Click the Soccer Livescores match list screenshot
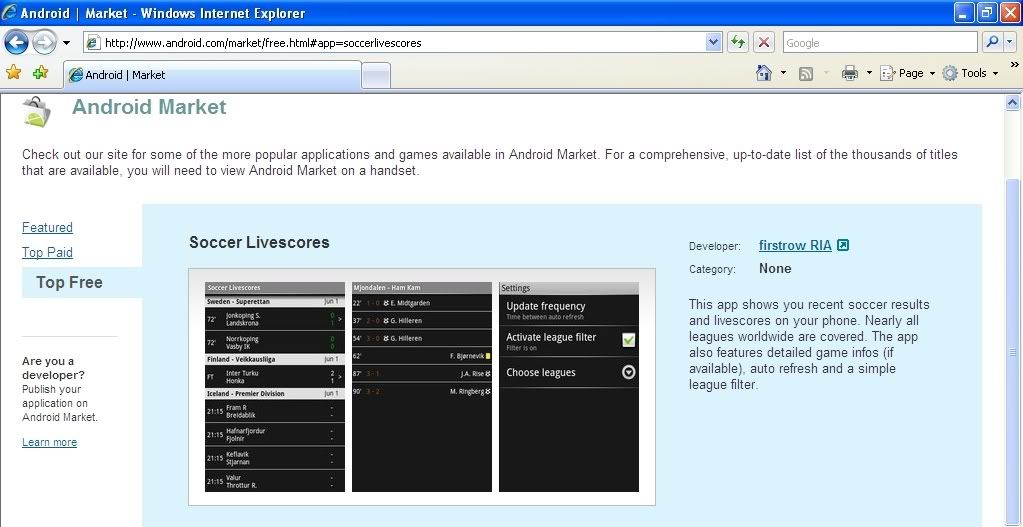The height and width of the screenshot is (527, 1023). pyautogui.click(x=275, y=387)
